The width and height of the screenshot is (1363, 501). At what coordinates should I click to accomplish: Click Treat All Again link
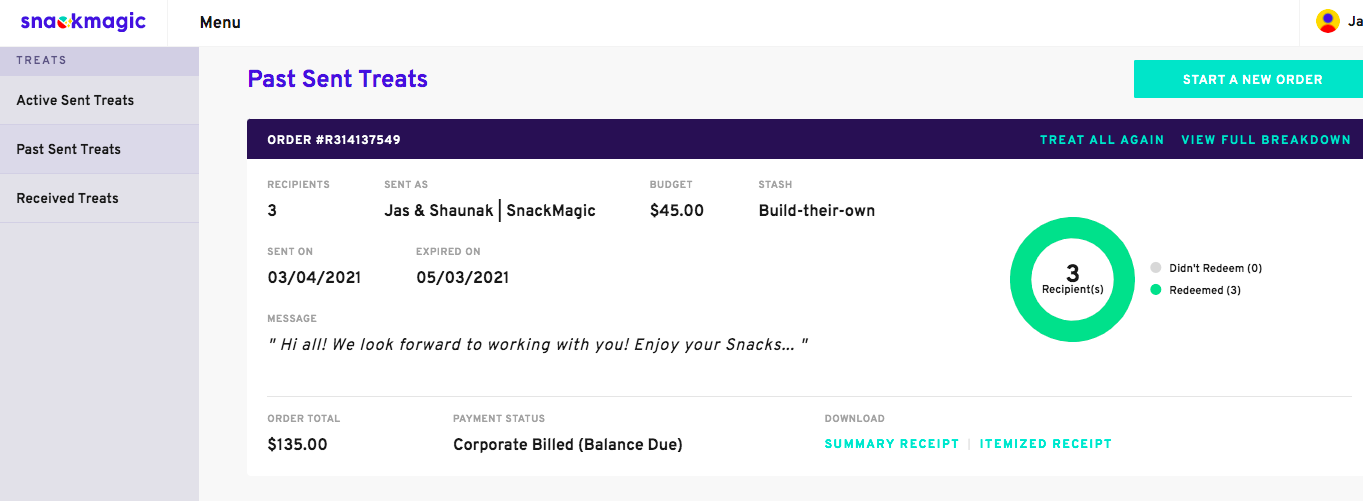pyautogui.click(x=1102, y=140)
